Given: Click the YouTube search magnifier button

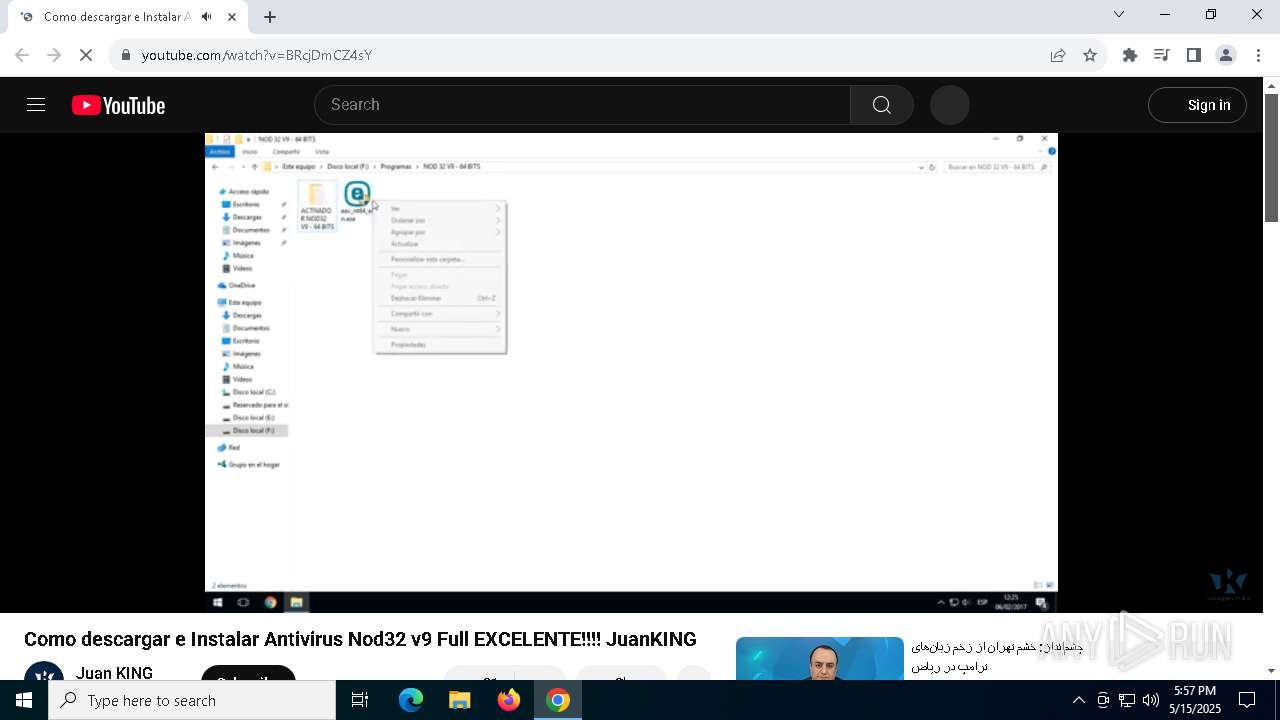Looking at the screenshot, I should [x=881, y=105].
